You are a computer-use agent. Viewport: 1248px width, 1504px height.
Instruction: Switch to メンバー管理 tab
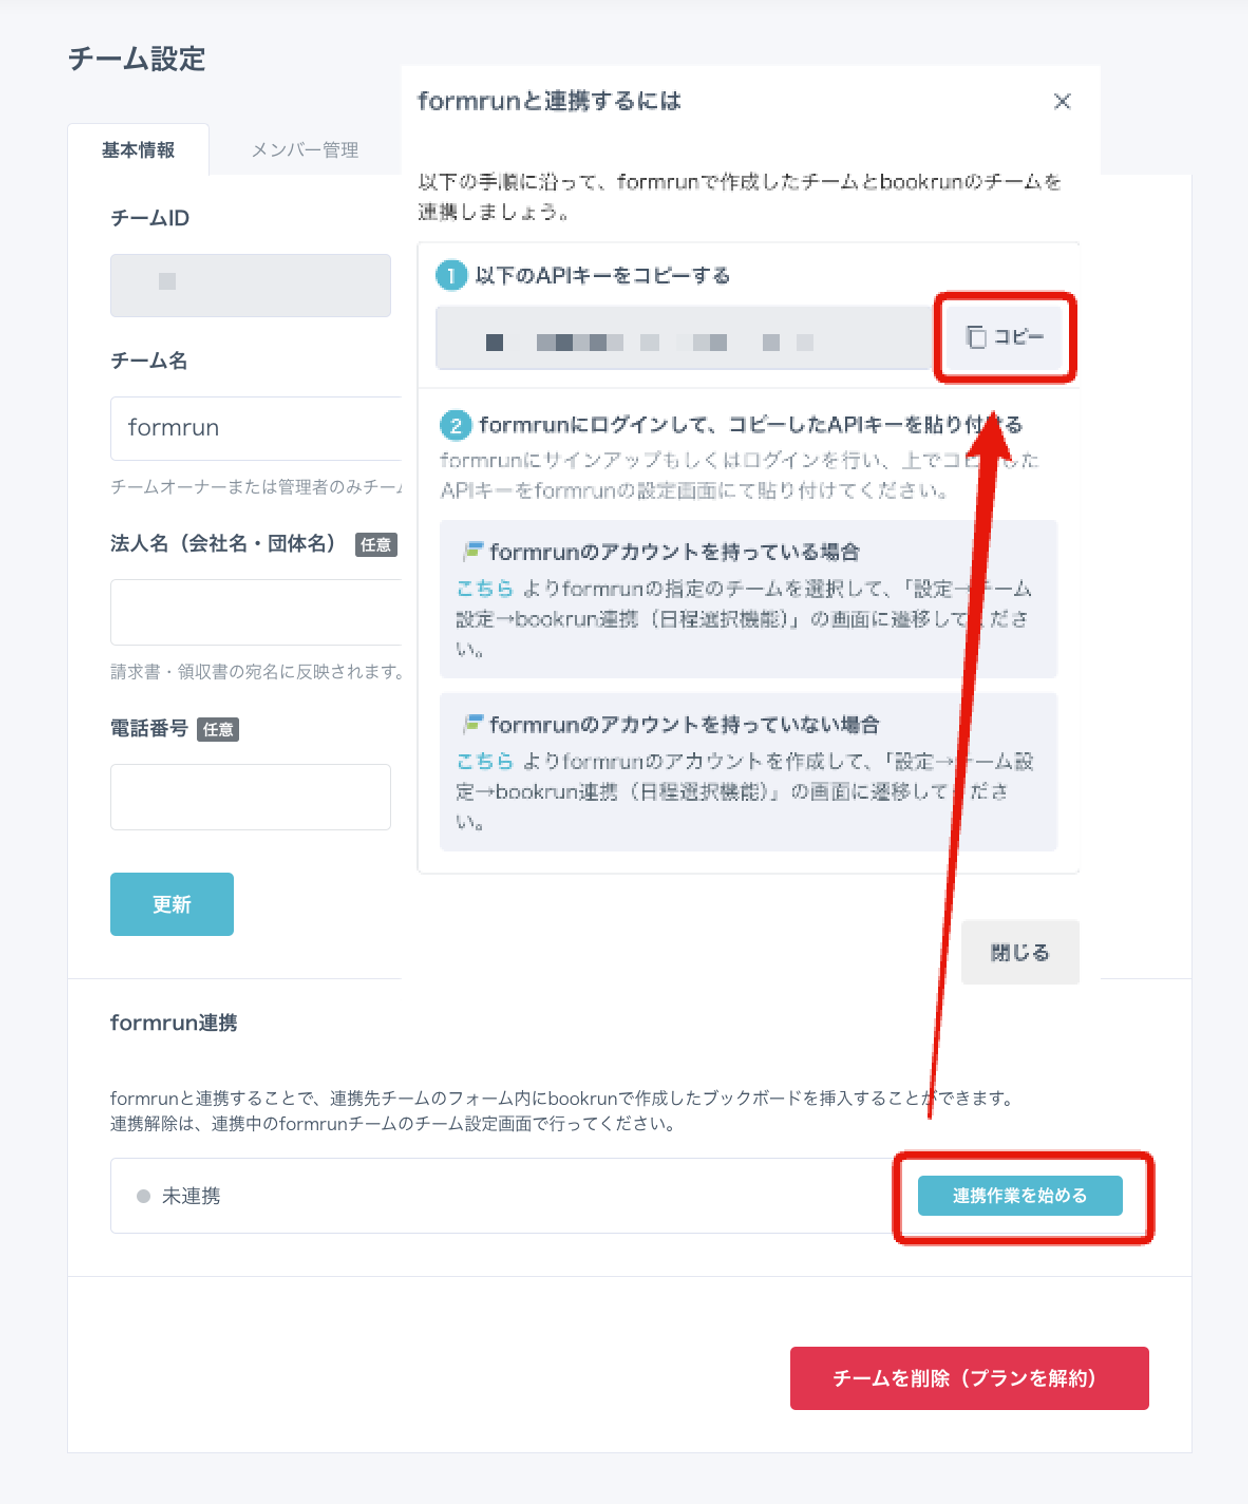[x=305, y=150]
